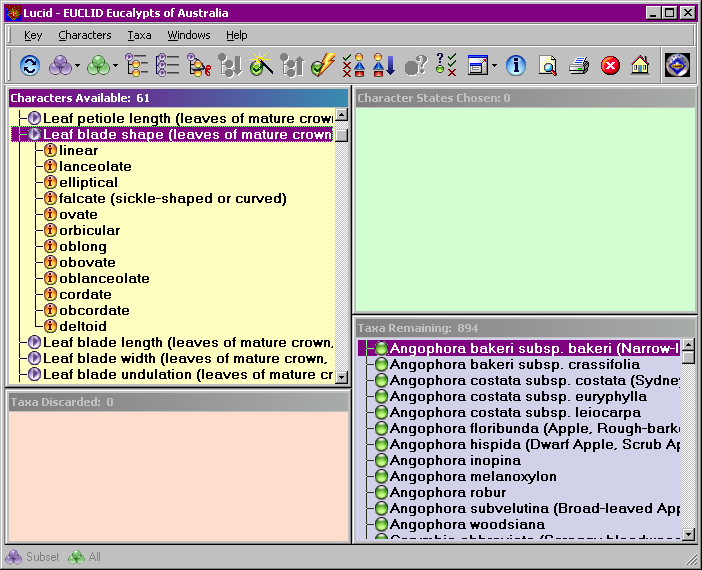Click the blue information icon in toolbar
Screen dimensions: 702x570
(x=516, y=66)
